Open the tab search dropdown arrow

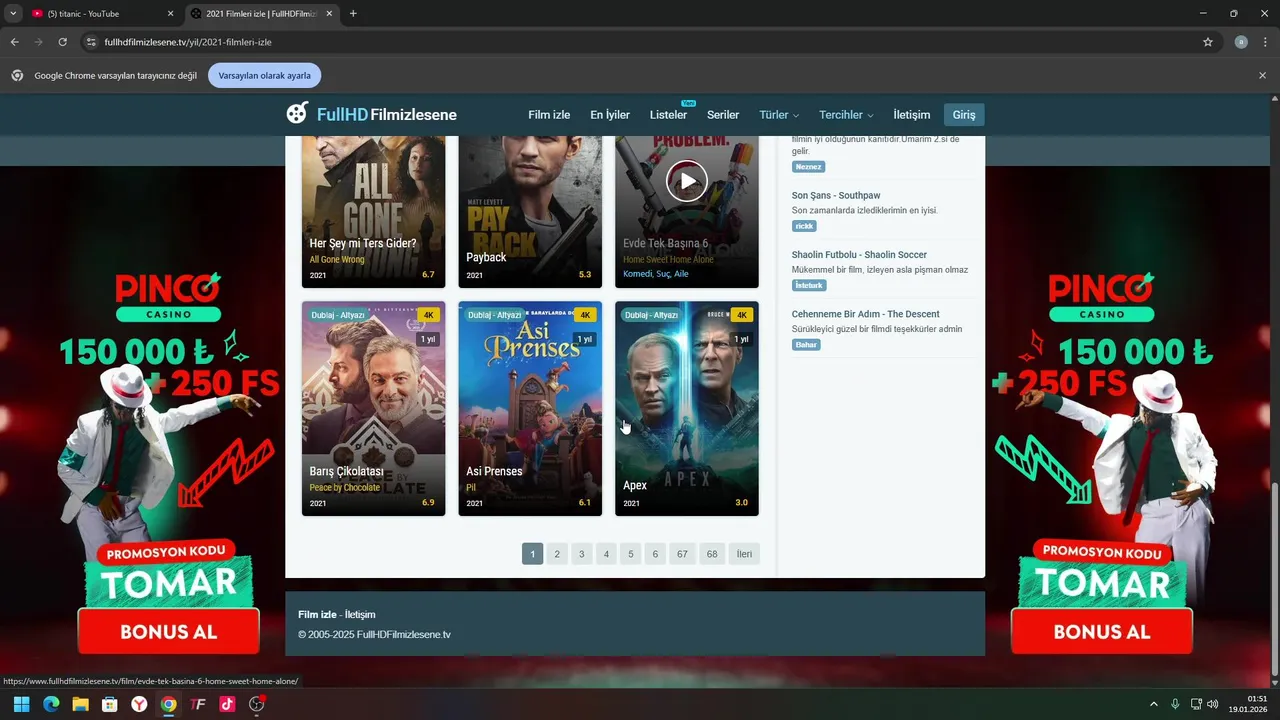(13, 14)
